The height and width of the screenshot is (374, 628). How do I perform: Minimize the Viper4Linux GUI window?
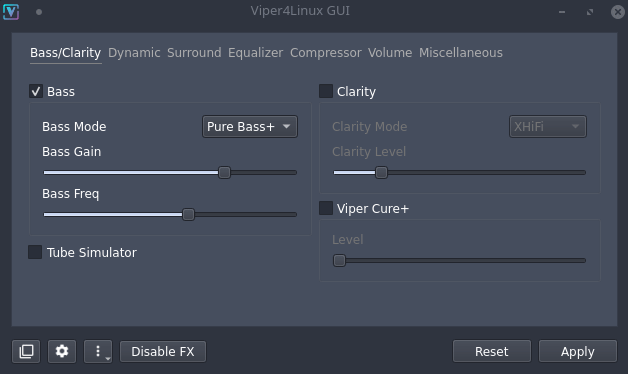[562, 12]
